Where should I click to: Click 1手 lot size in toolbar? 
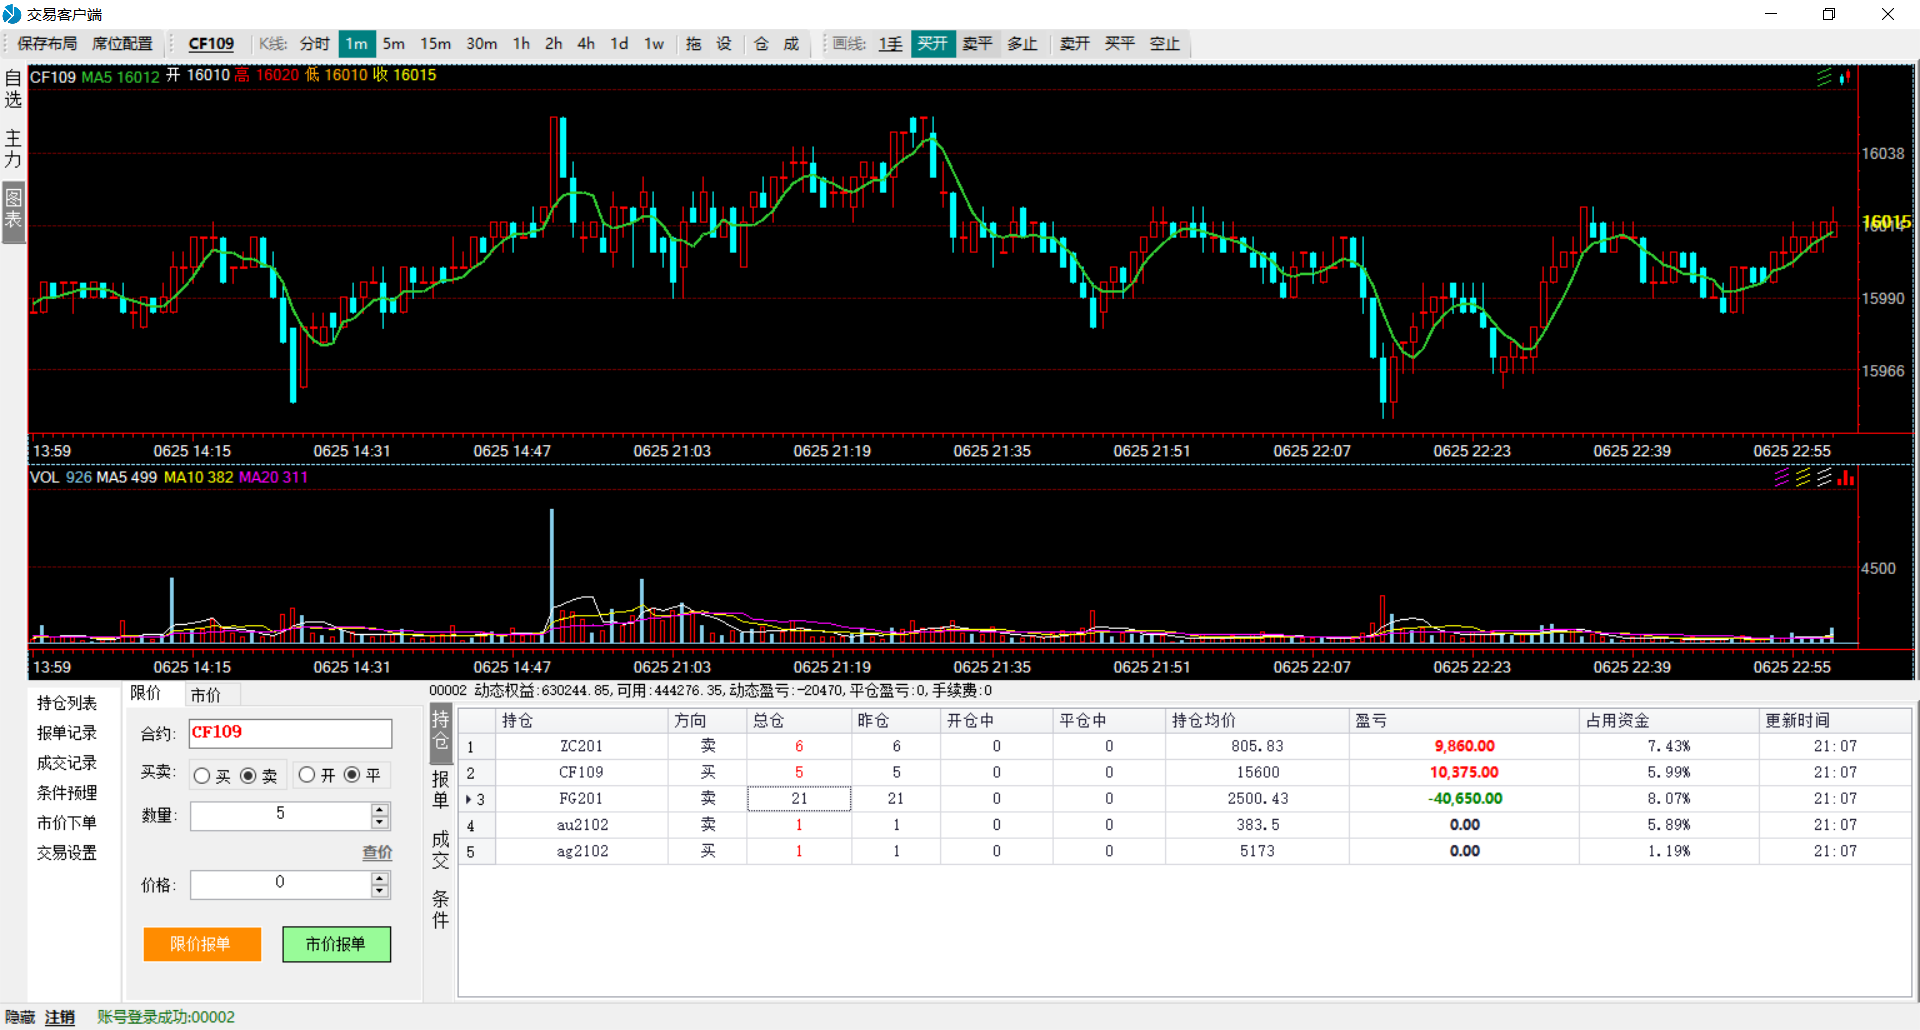(890, 44)
